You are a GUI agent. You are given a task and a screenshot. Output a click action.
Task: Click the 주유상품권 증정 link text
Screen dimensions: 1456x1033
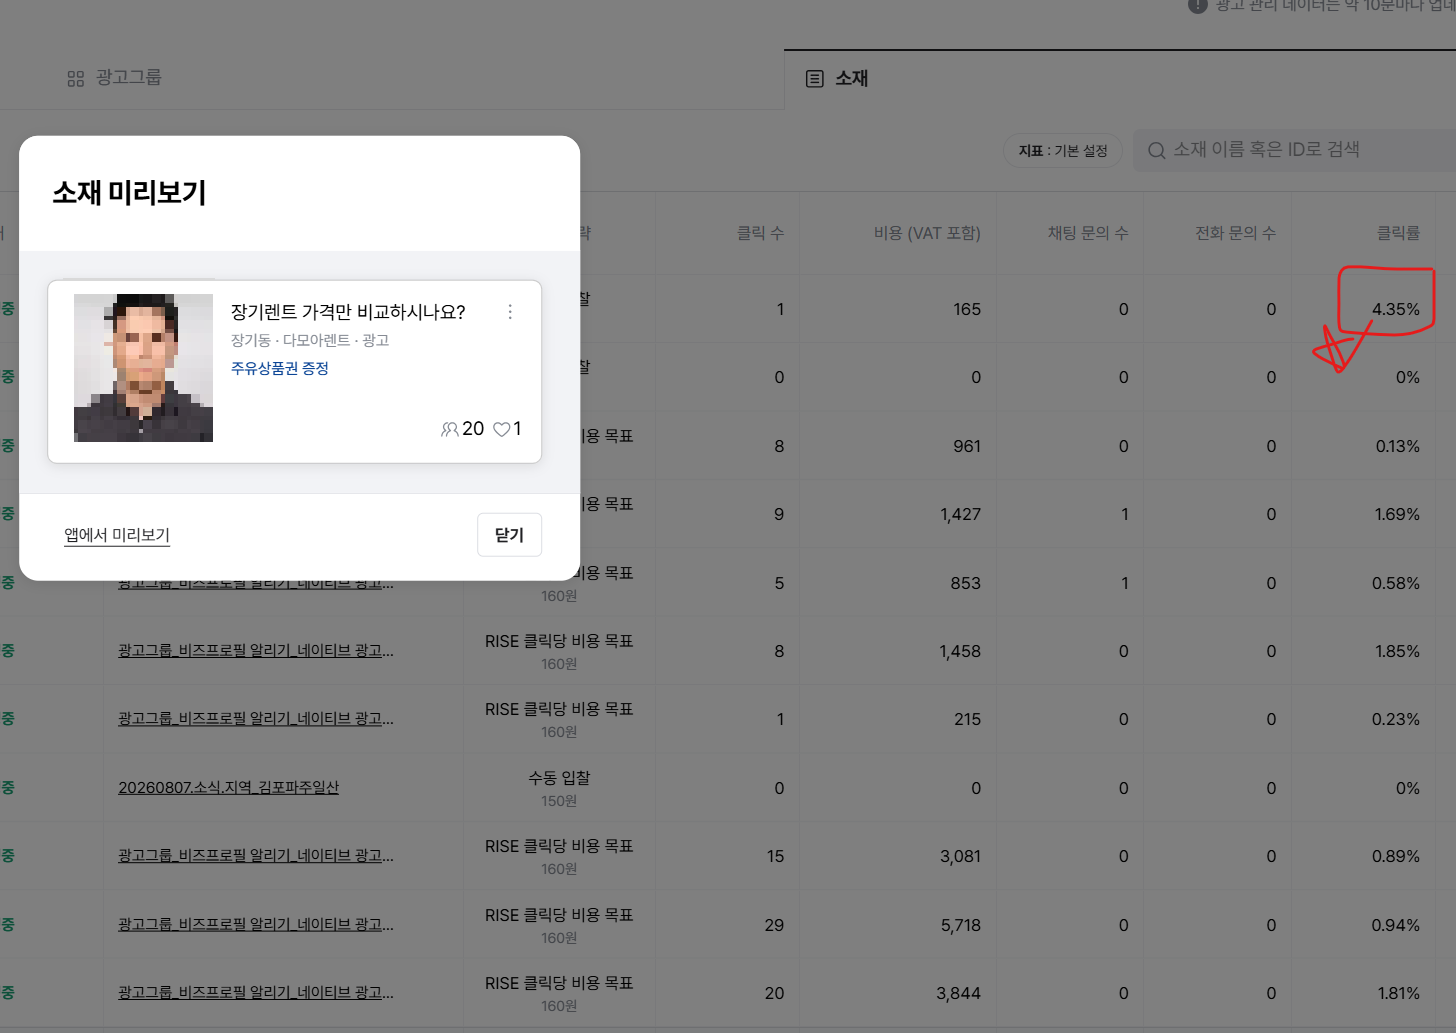280,368
